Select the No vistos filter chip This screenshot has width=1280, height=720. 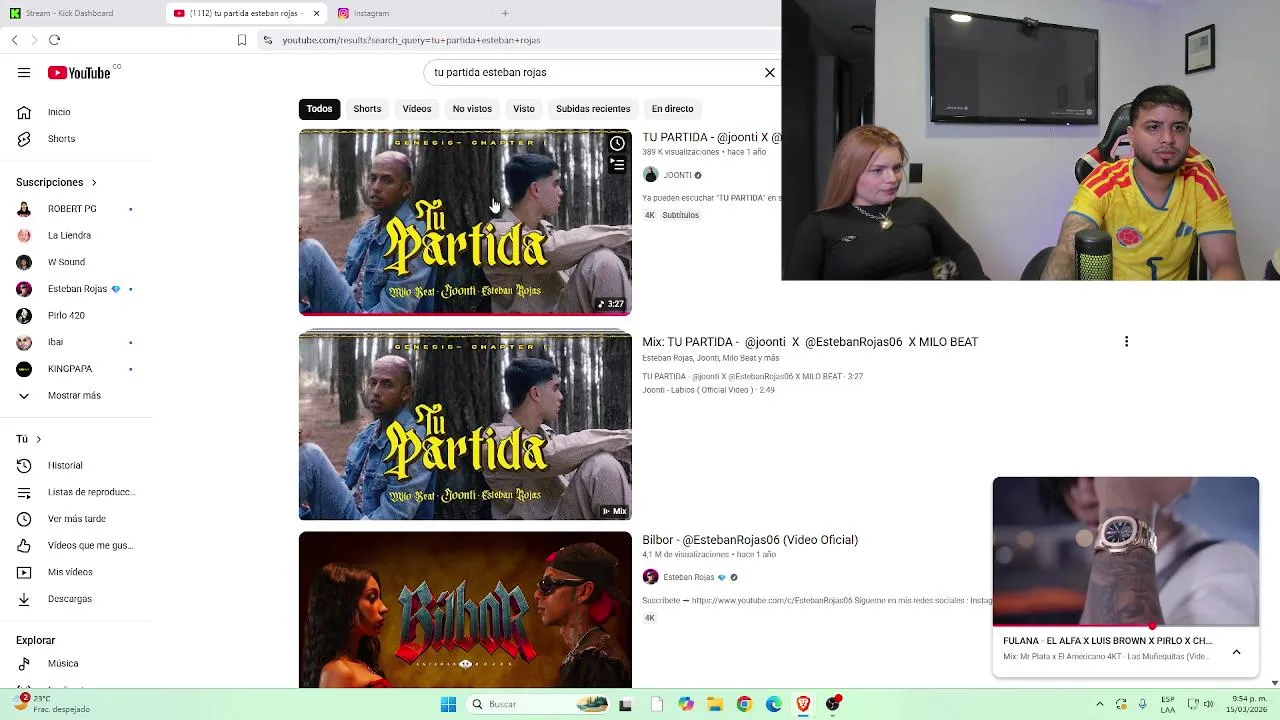472,109
